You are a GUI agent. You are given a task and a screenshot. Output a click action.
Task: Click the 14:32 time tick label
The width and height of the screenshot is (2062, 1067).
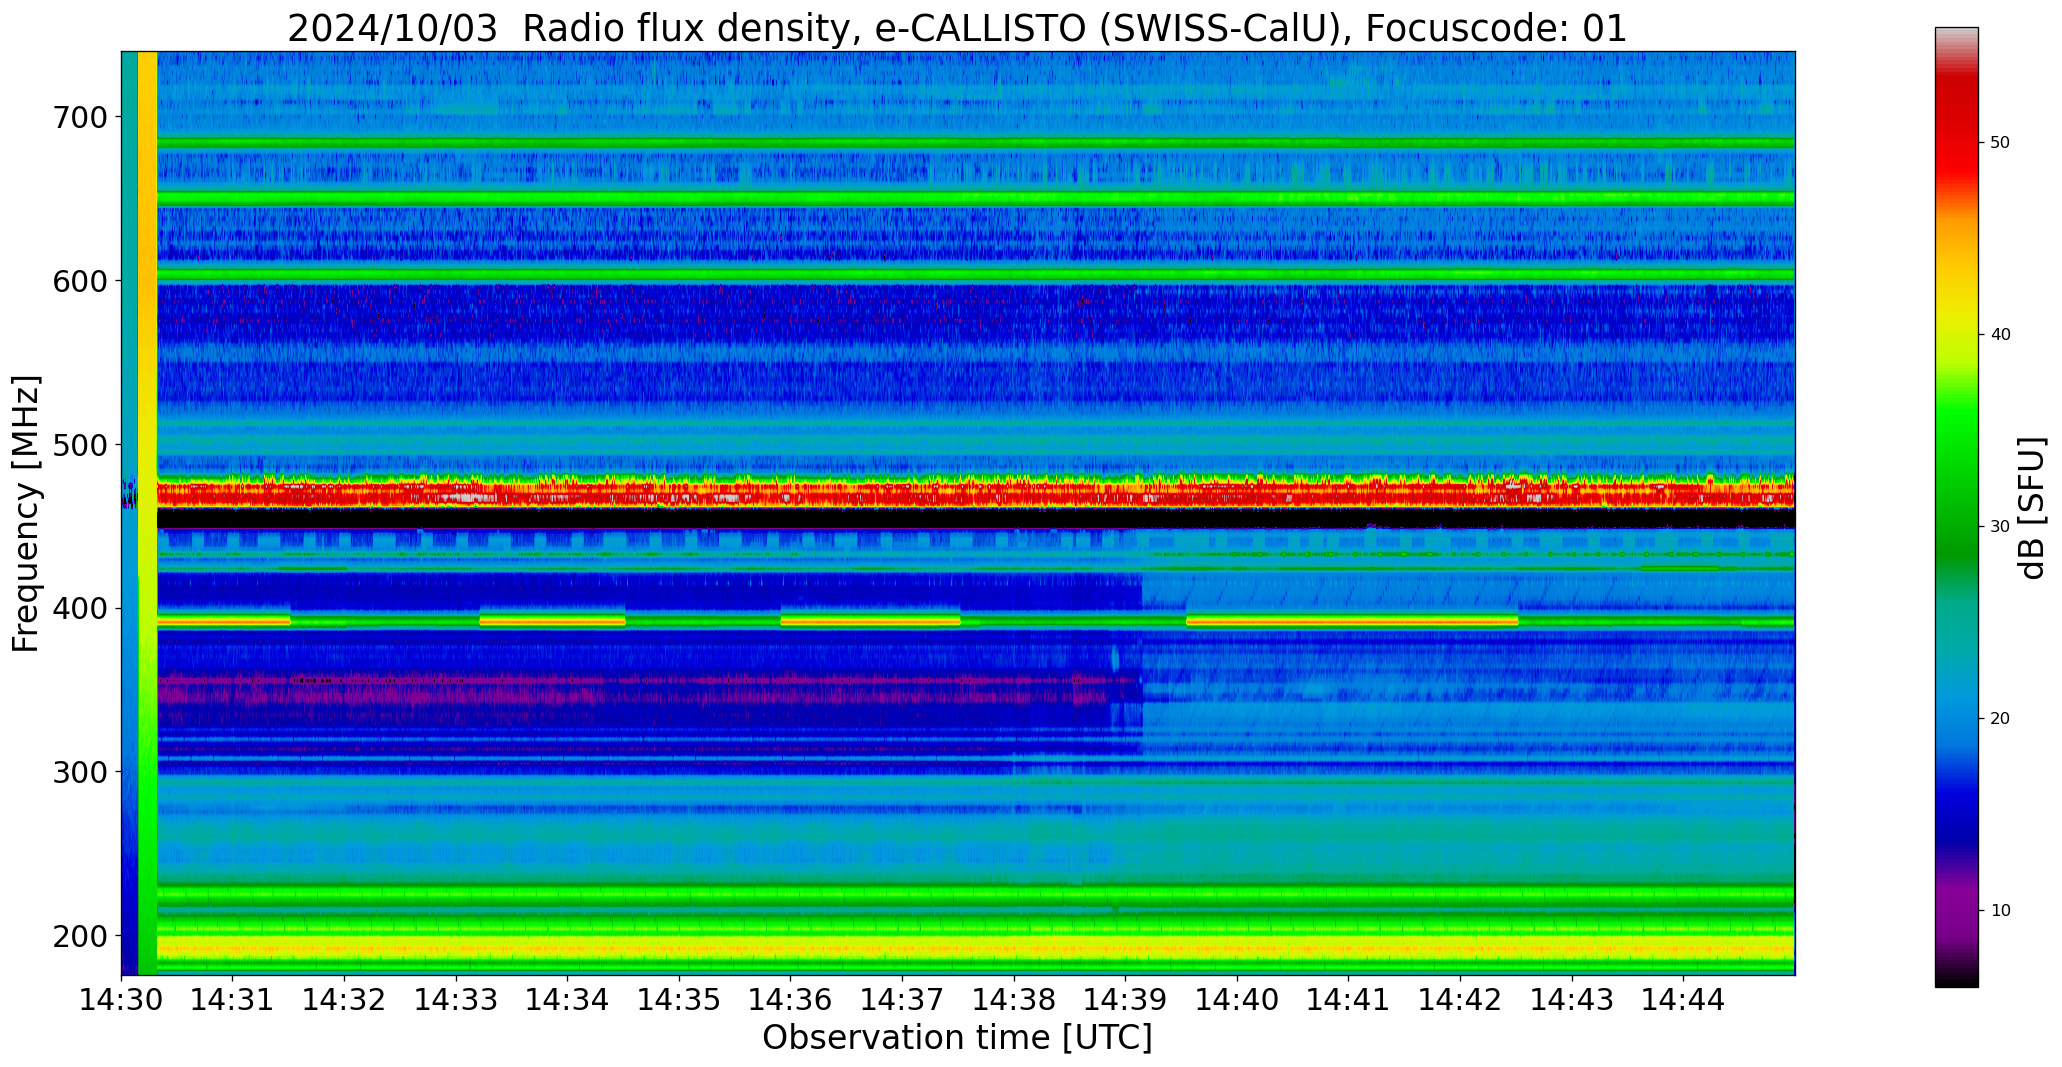coord(345,999)
